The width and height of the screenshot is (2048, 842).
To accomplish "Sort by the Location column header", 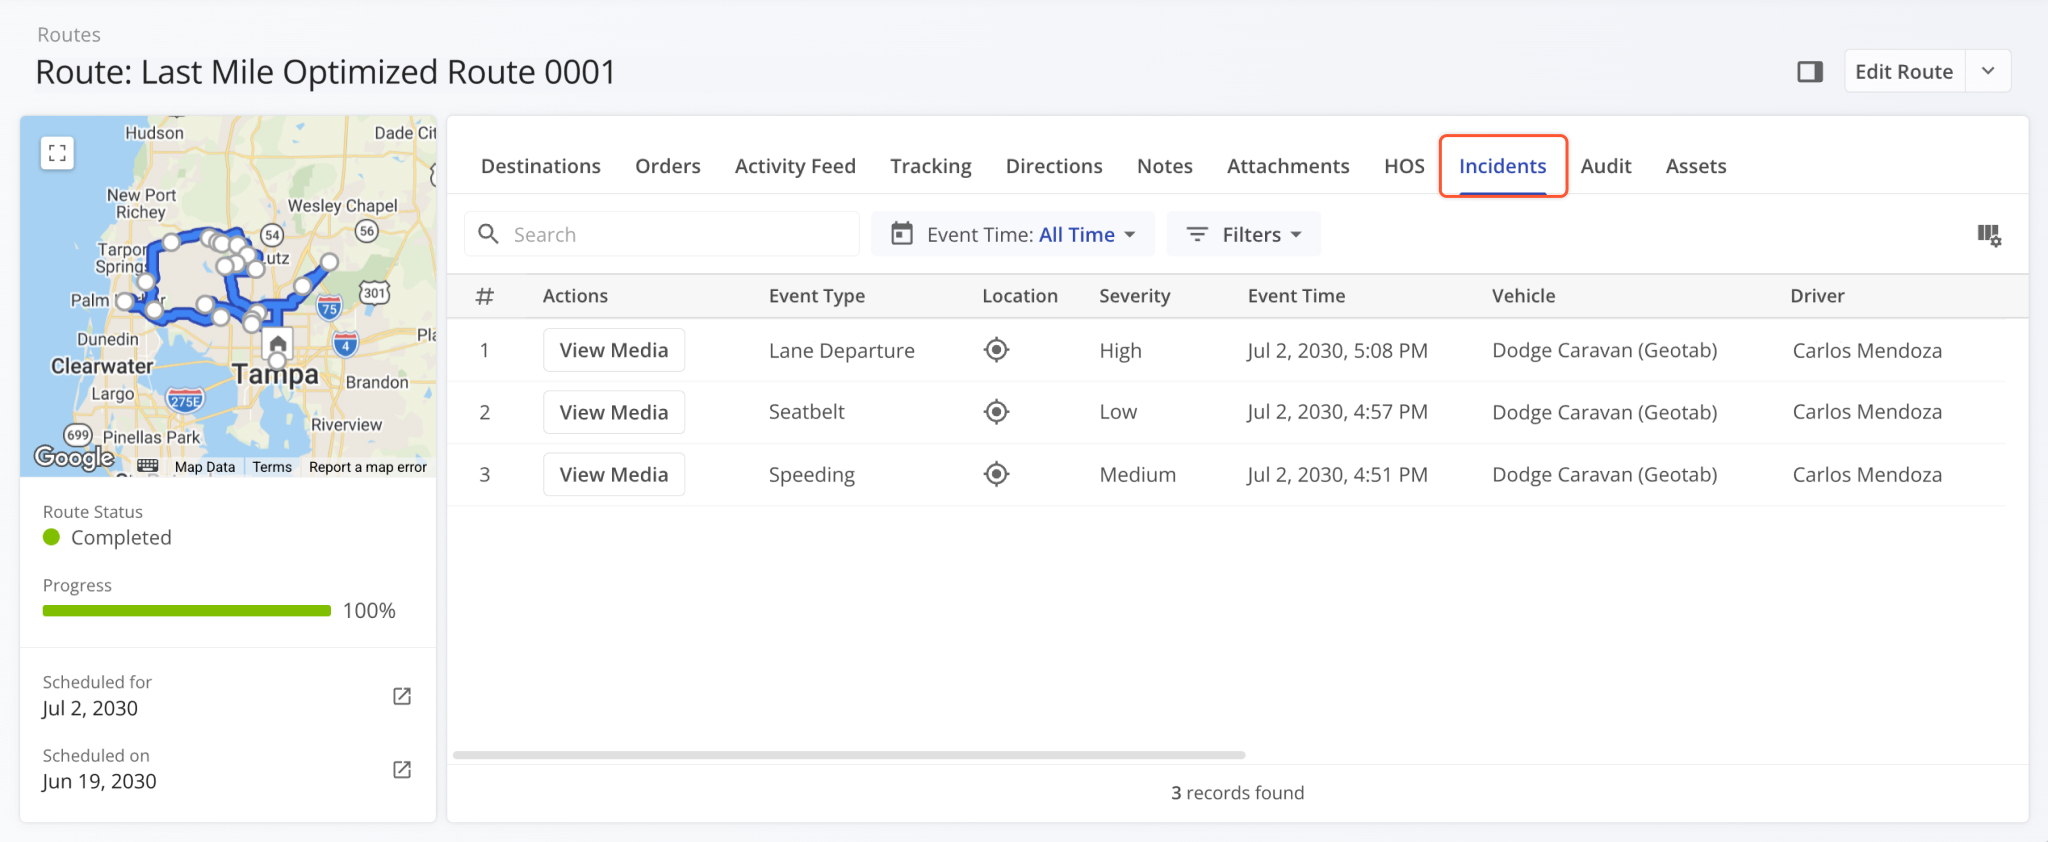I will click(1020, 296).
